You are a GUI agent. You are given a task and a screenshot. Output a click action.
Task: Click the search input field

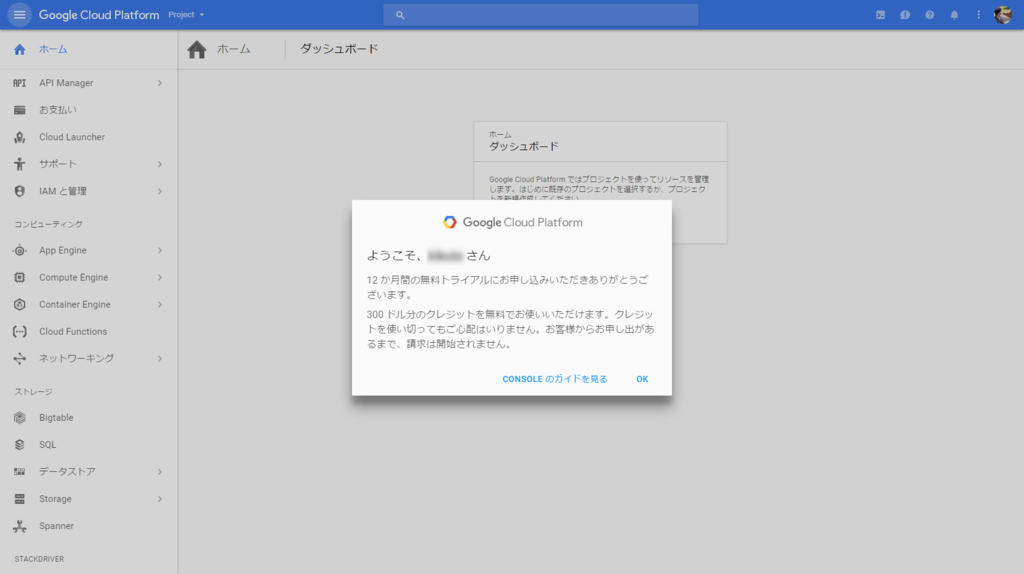click(x=541, y=14)
